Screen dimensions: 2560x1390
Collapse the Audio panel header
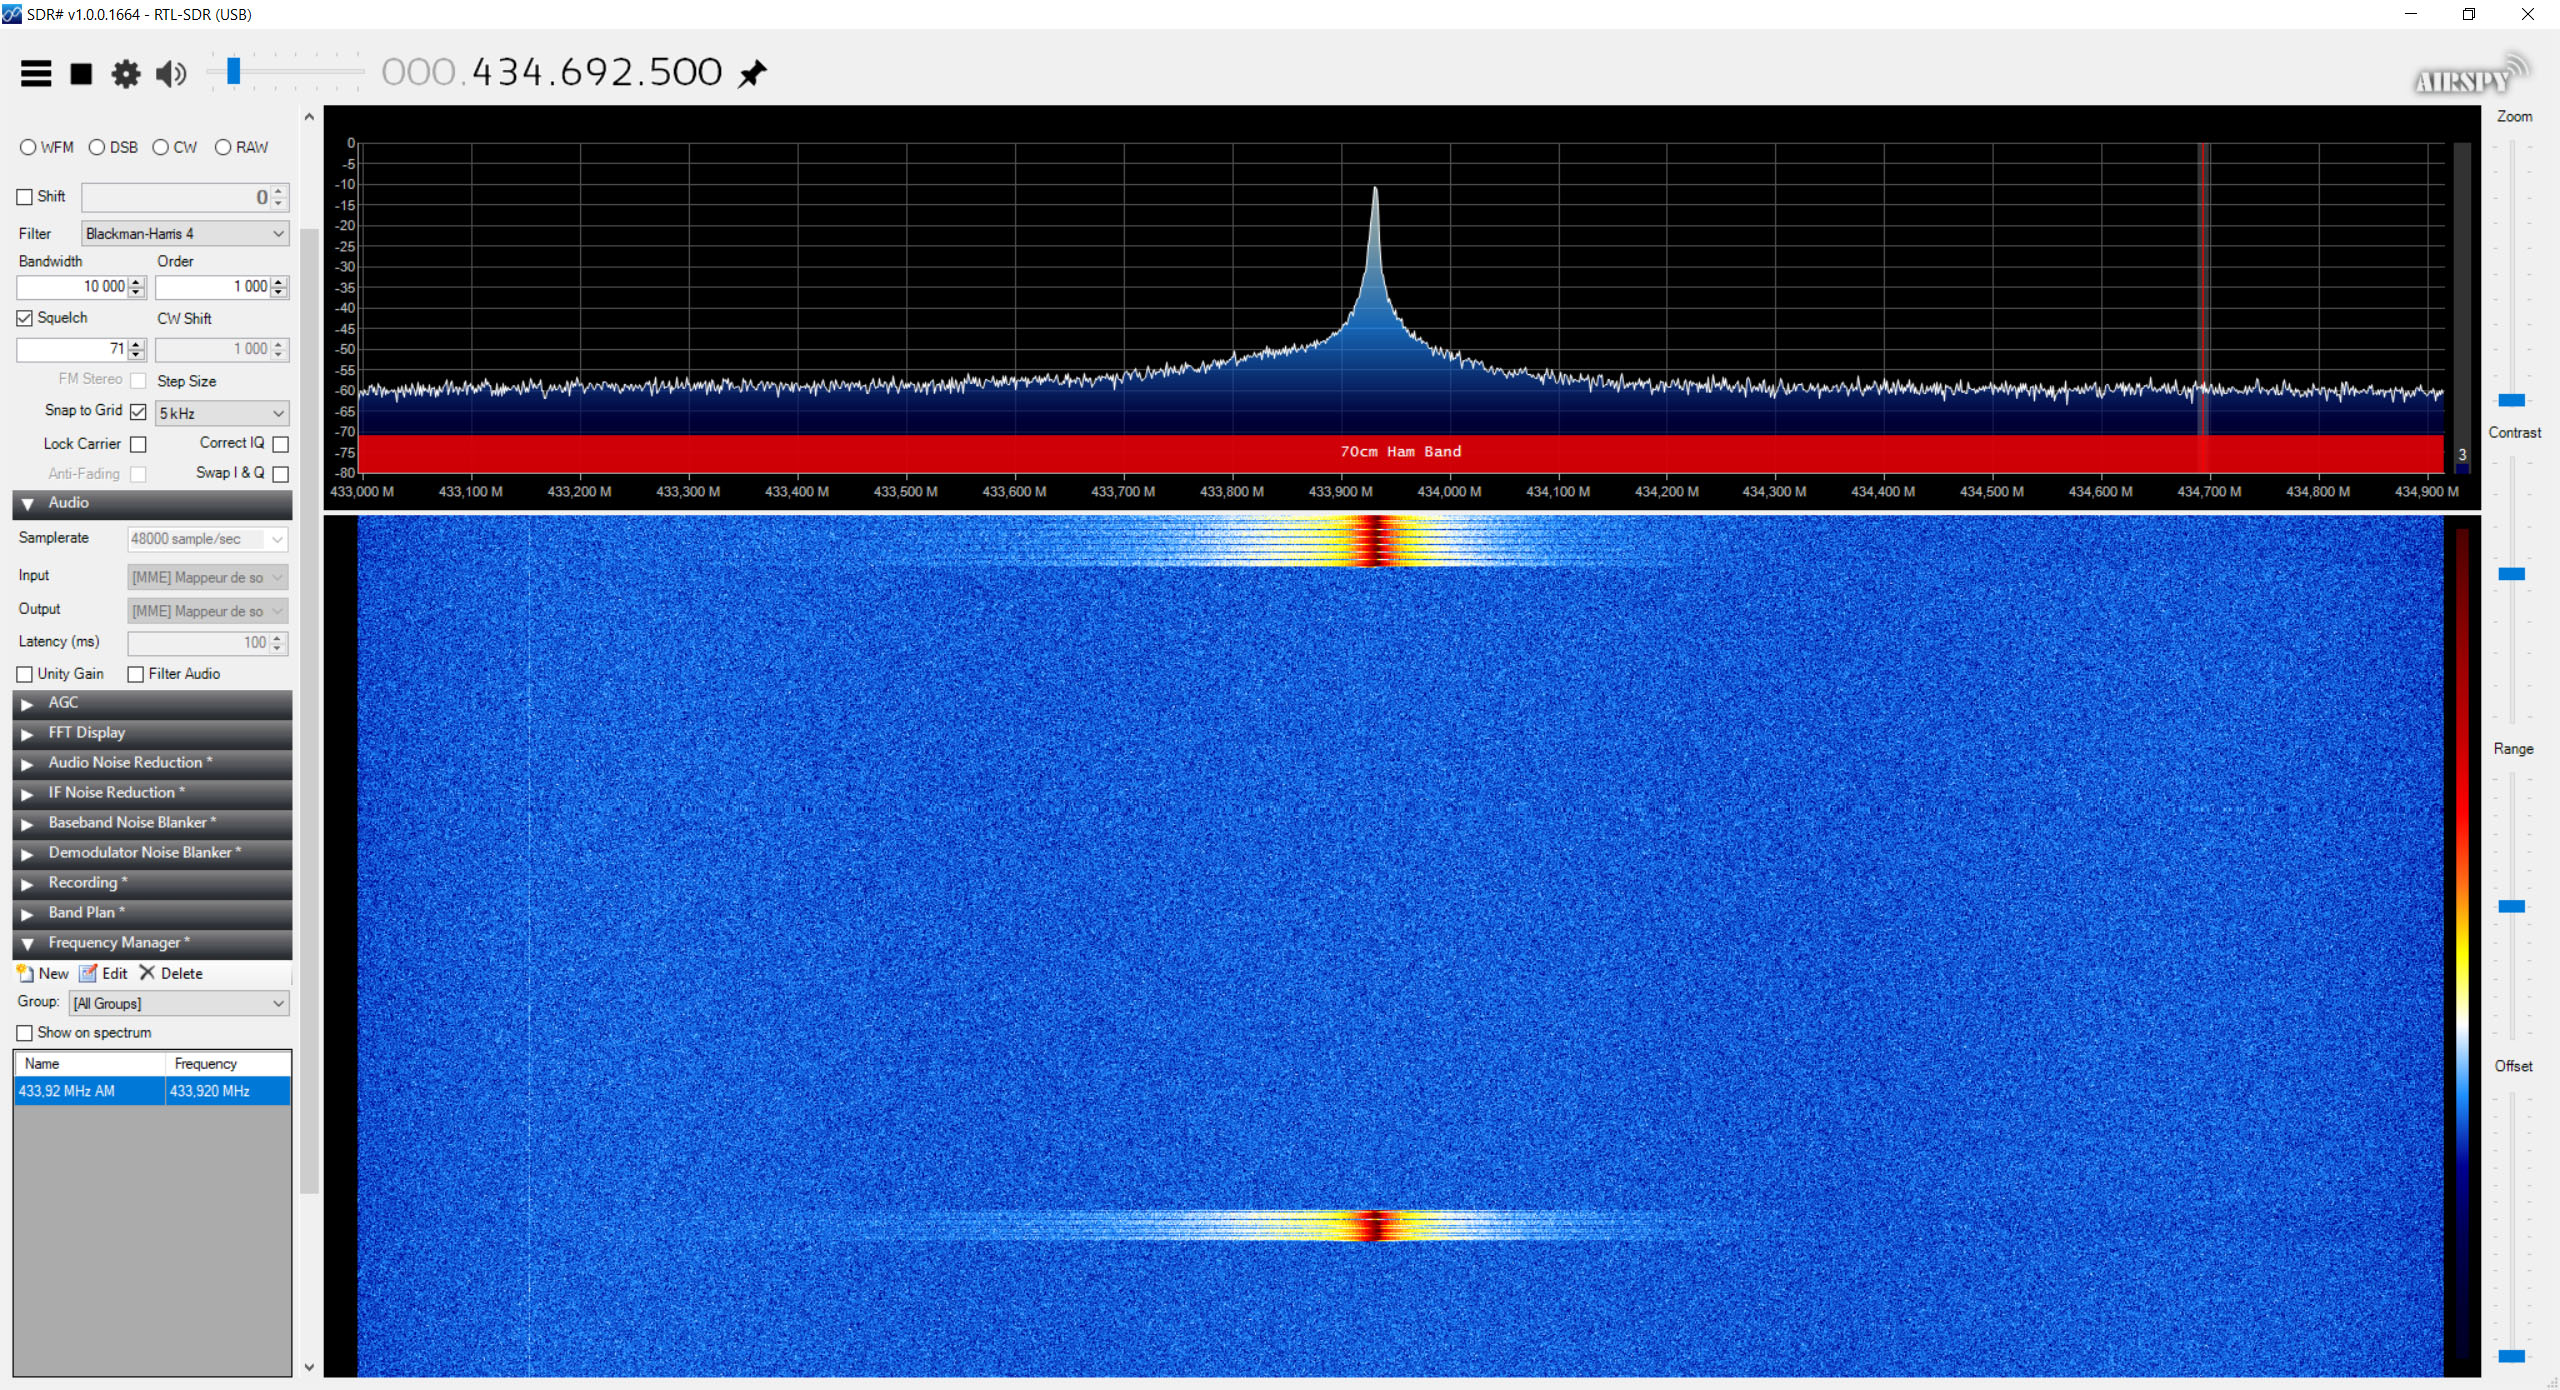69,503
